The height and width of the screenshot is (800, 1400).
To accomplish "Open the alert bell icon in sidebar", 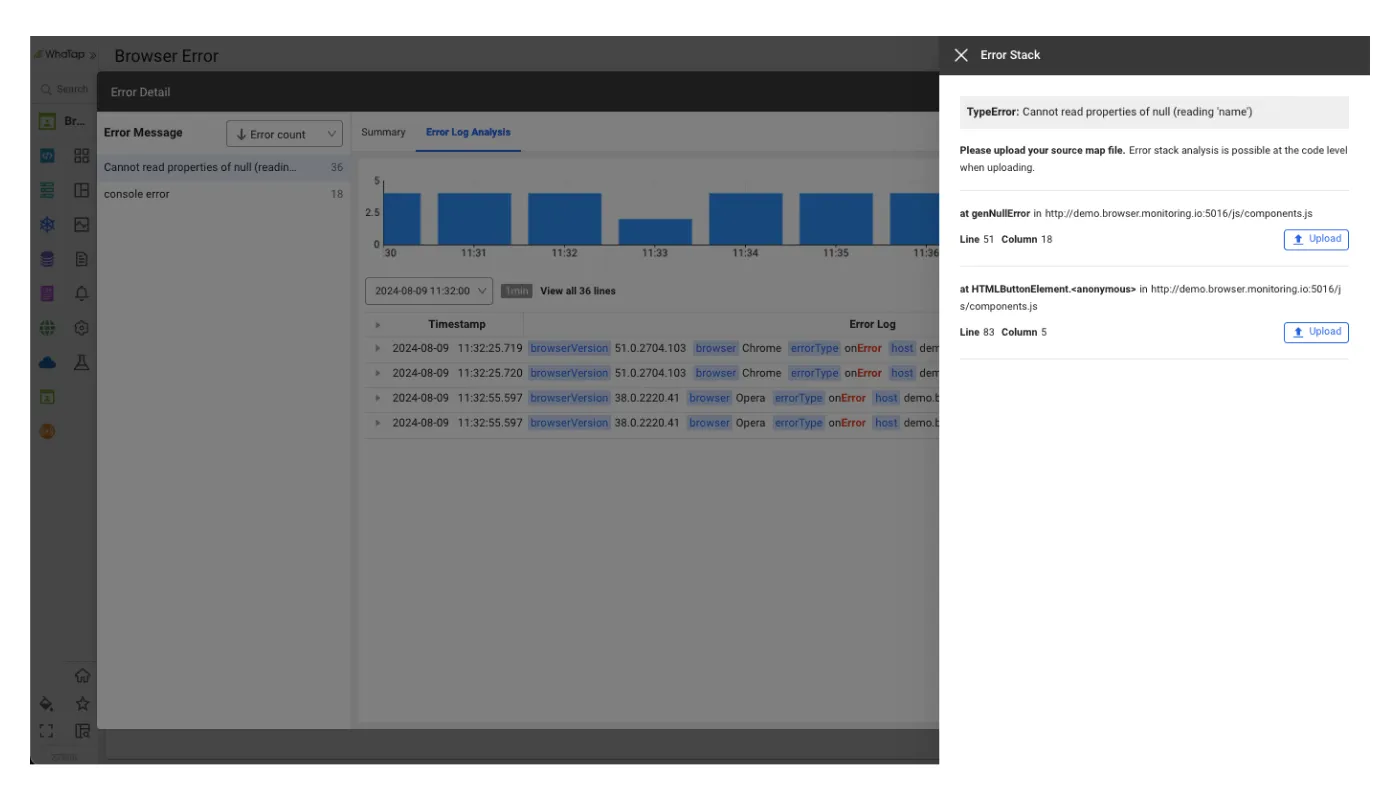I will click(x=82, y=293).
